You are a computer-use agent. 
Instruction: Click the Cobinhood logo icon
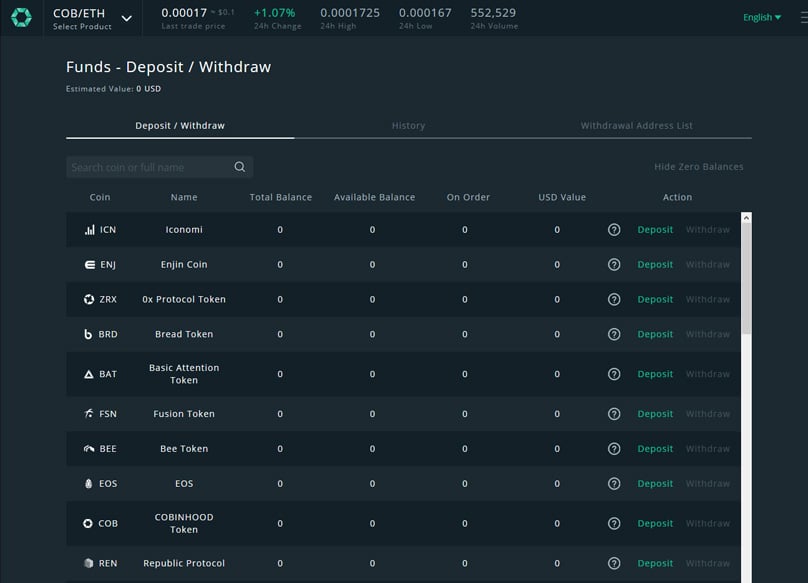(21, 18)
